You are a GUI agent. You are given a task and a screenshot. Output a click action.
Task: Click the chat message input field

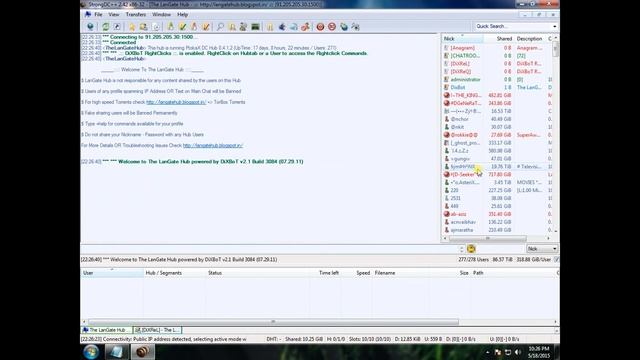pos(269,249)
